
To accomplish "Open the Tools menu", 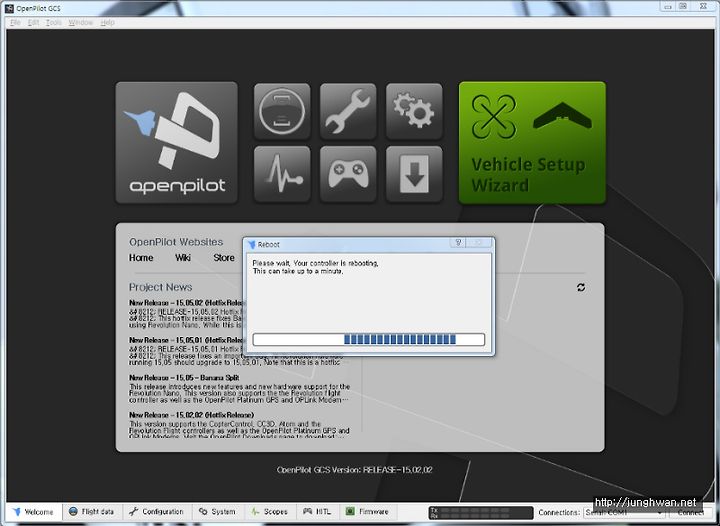I will click(54, 22).
